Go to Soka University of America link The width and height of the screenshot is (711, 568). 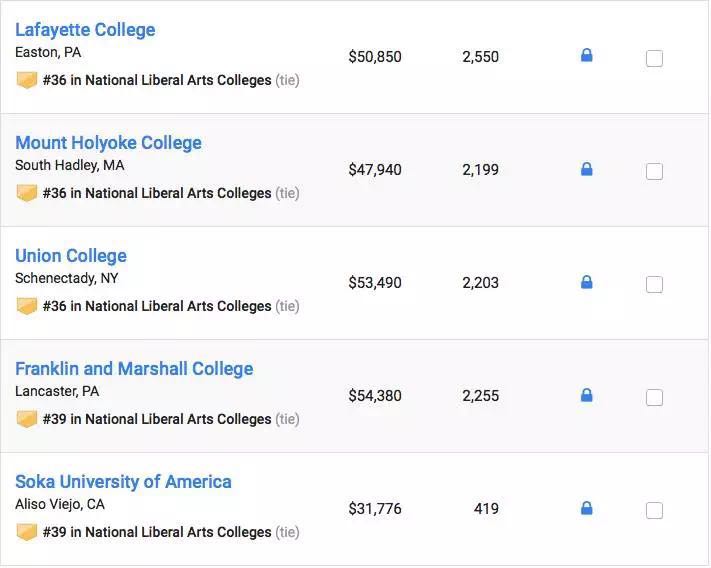[123, 482]
